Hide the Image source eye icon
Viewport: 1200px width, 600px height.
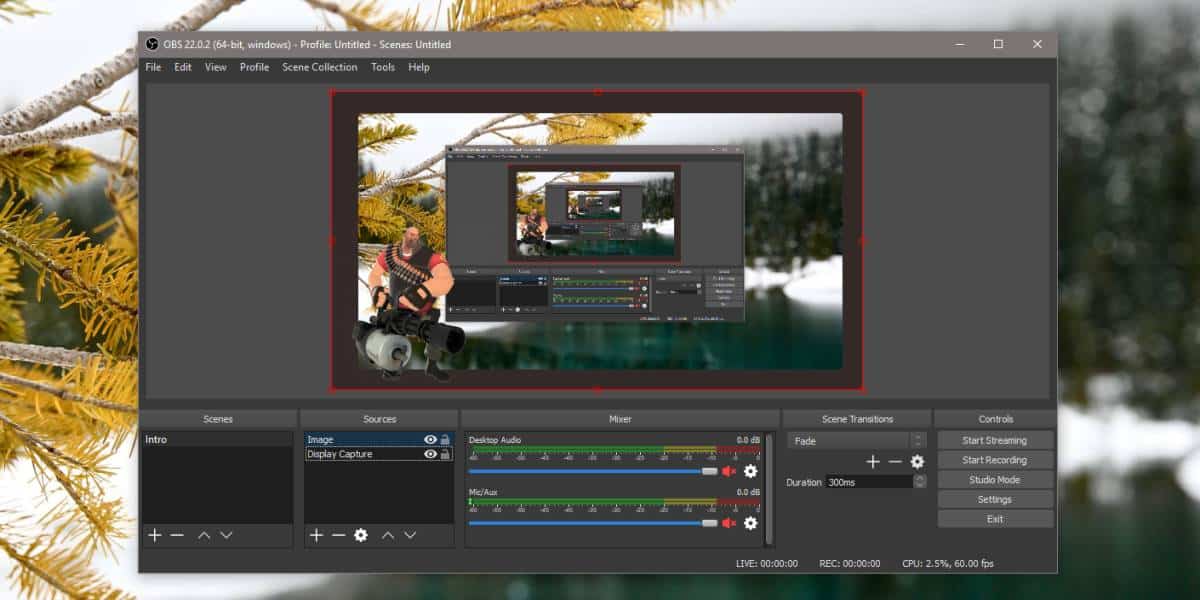430,440
